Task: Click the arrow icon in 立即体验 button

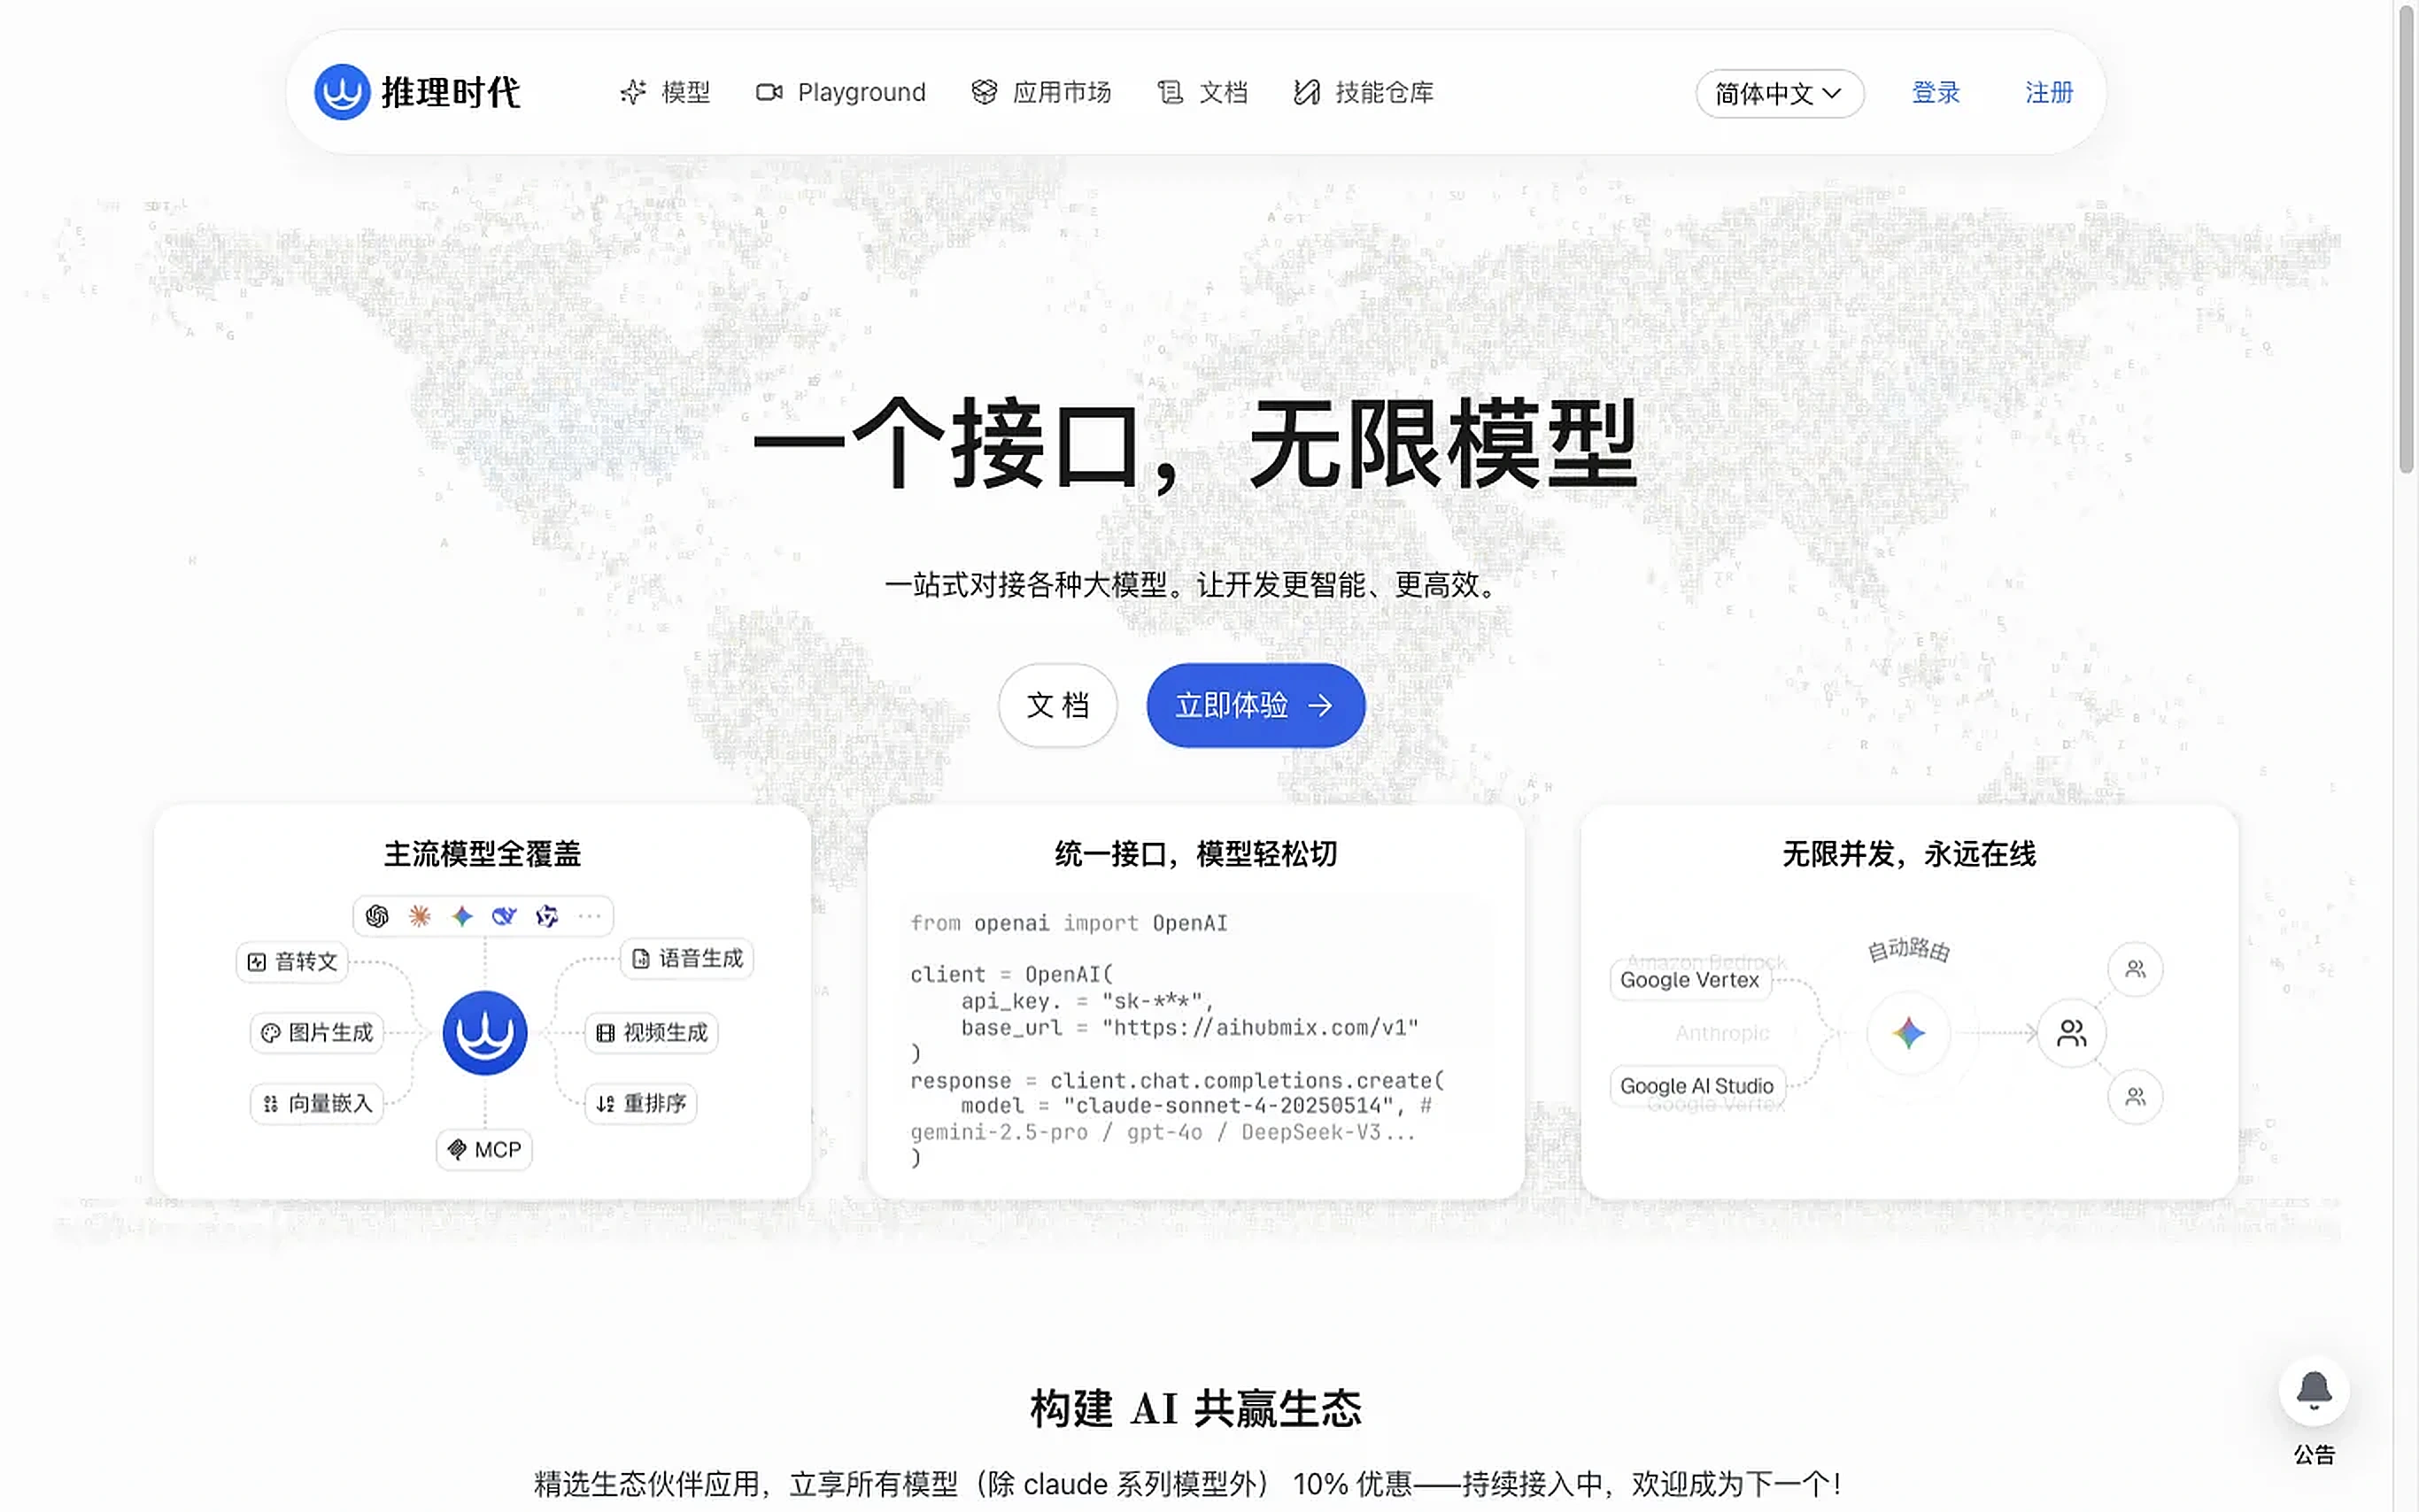Action: (x=1320, y=705)
